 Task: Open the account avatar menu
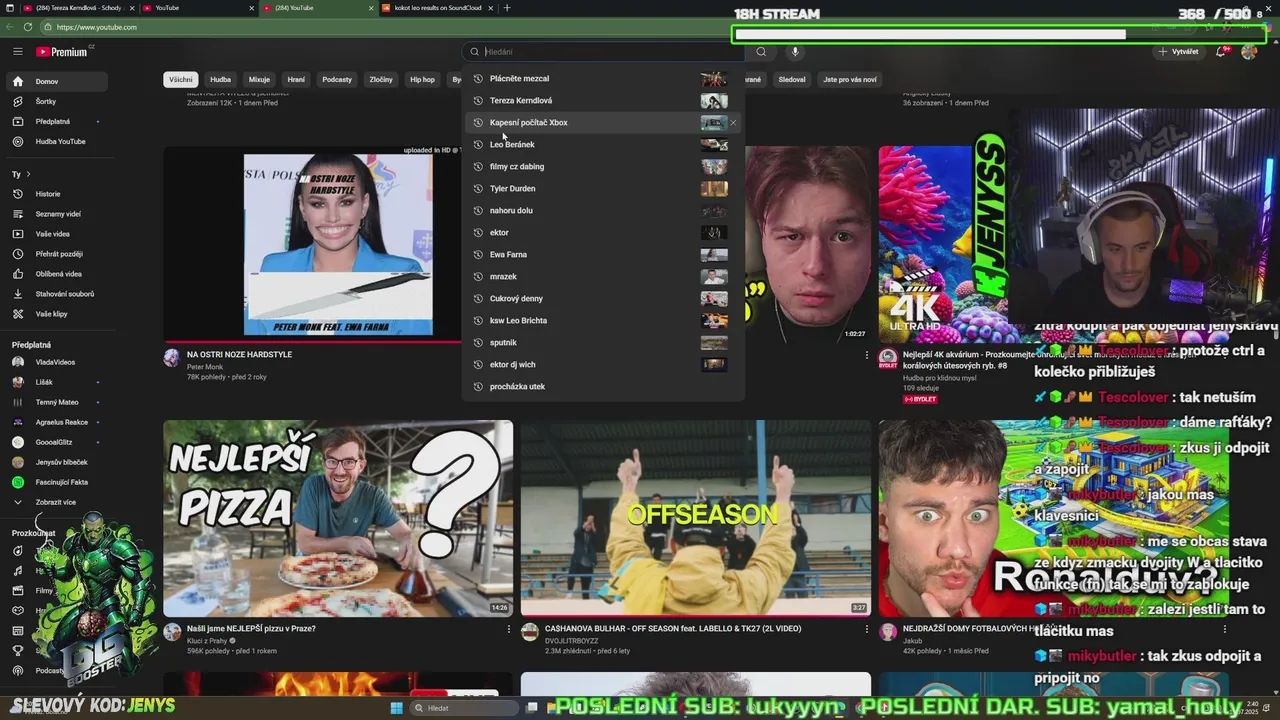point(1249,51)
